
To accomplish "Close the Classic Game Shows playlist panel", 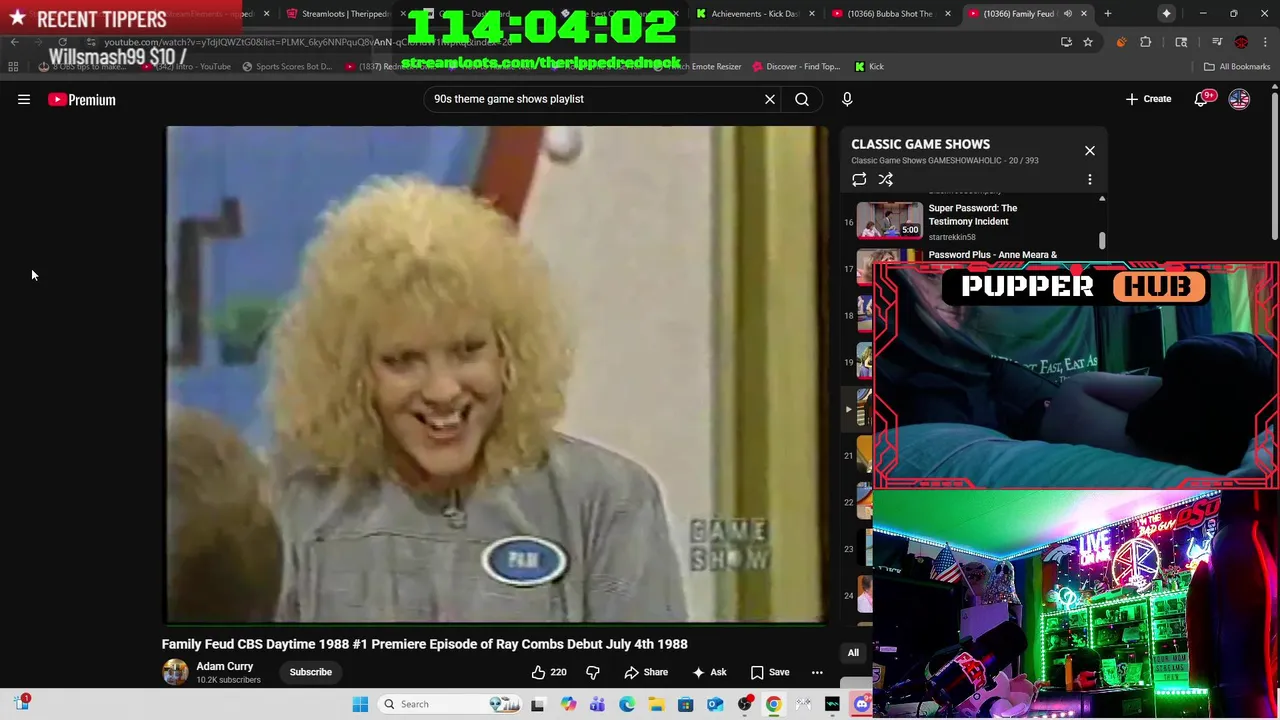I will pyautogui.click(x=1090, y=151).
